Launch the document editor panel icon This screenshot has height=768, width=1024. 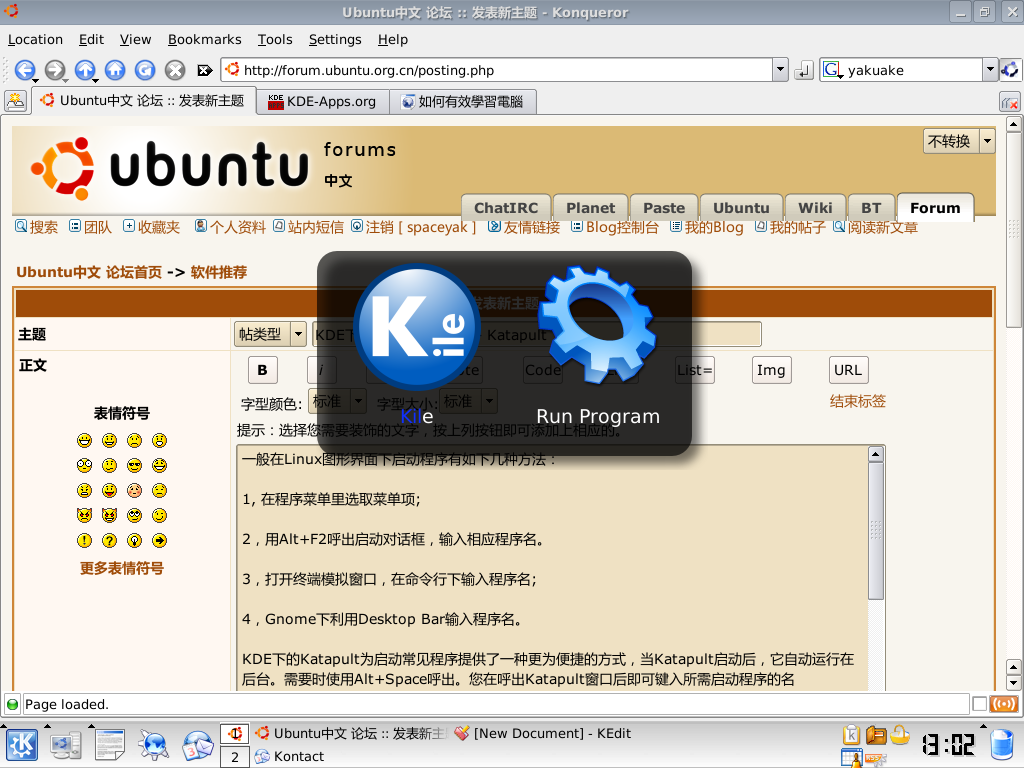[x=109, y=745]
